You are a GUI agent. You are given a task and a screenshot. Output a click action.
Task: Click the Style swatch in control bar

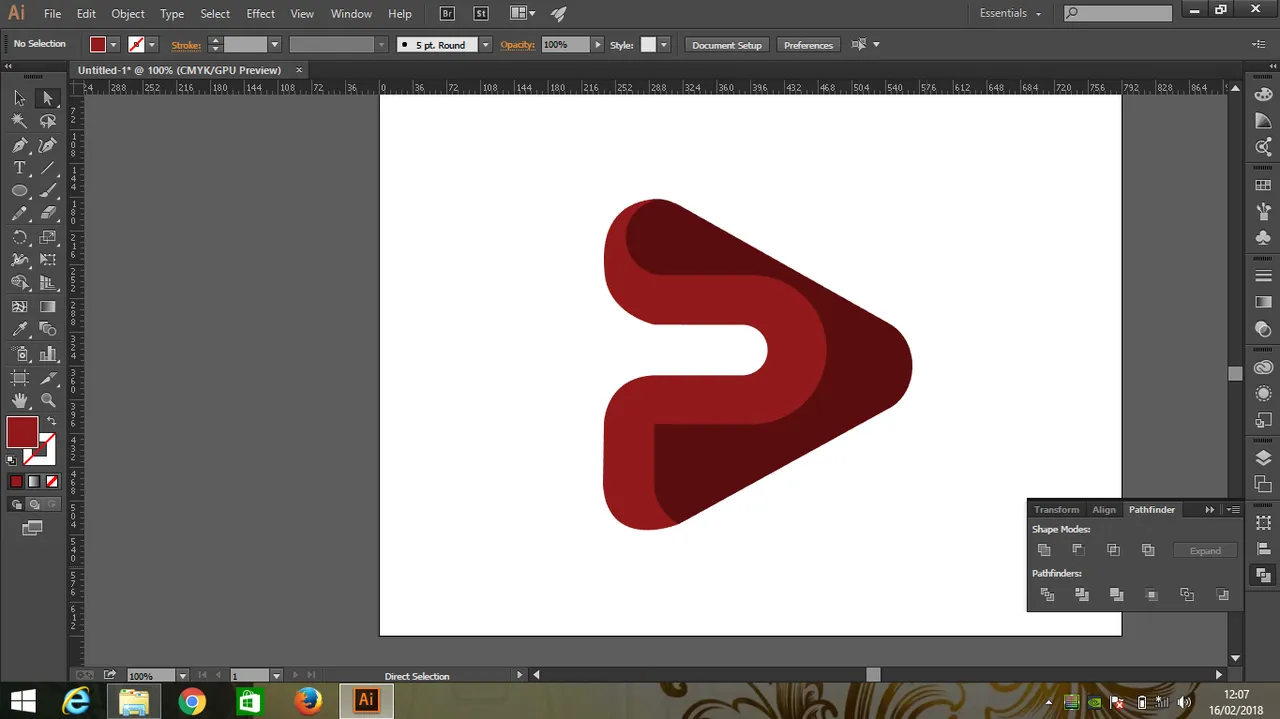648,45
